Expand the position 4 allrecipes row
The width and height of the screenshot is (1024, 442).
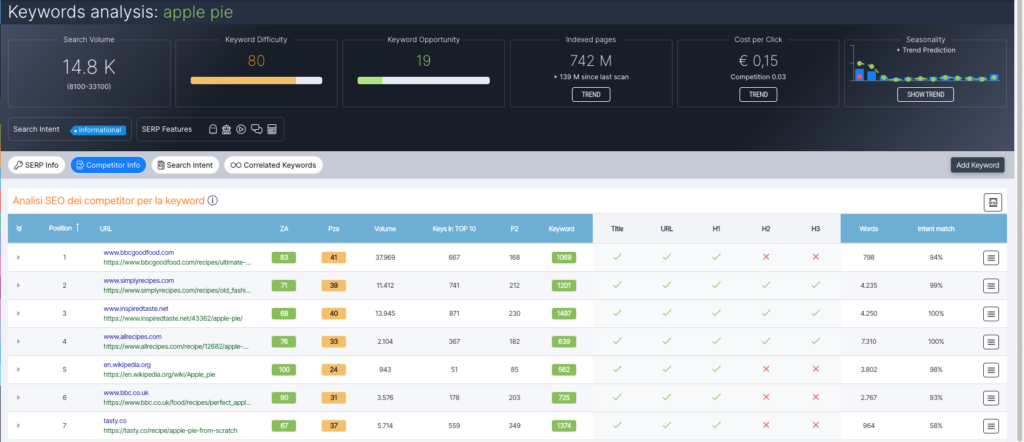pyautogui.click(x=18, y=342)
